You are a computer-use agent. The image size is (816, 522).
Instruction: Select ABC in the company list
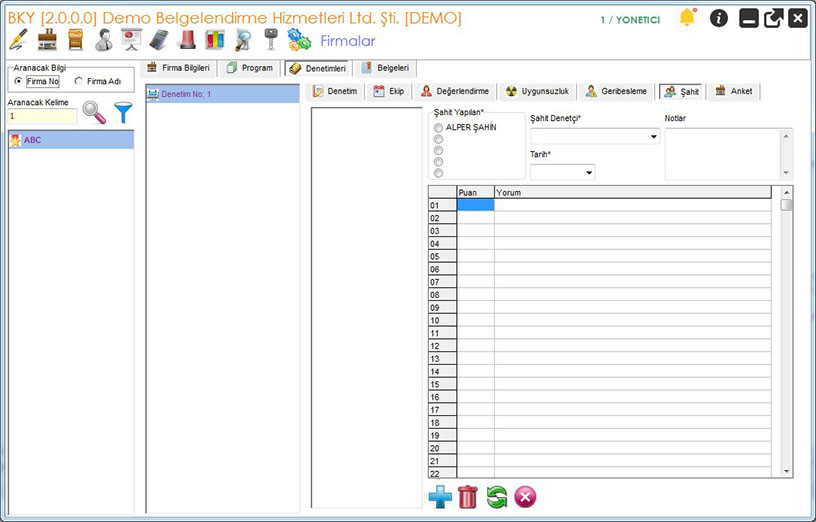[71, 140]
